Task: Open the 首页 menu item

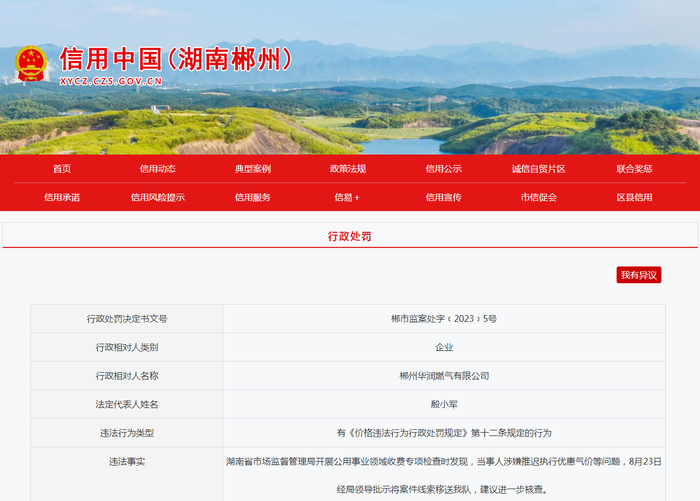Action: pos(62,169)
